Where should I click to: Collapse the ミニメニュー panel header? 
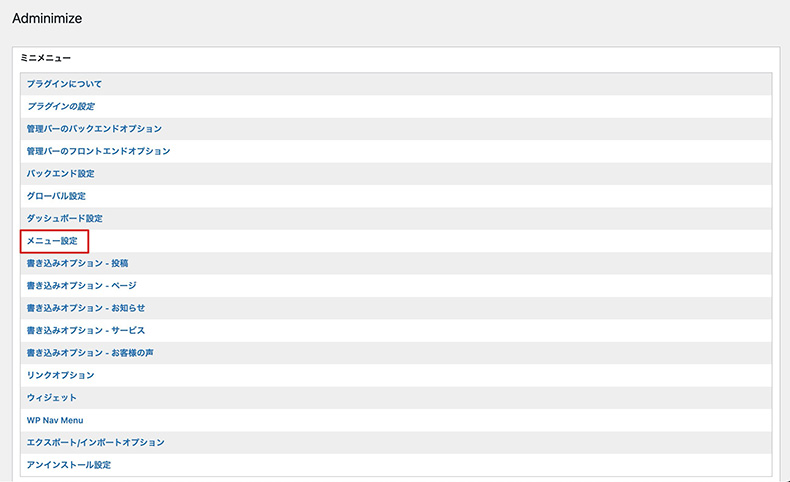[46, 59]
